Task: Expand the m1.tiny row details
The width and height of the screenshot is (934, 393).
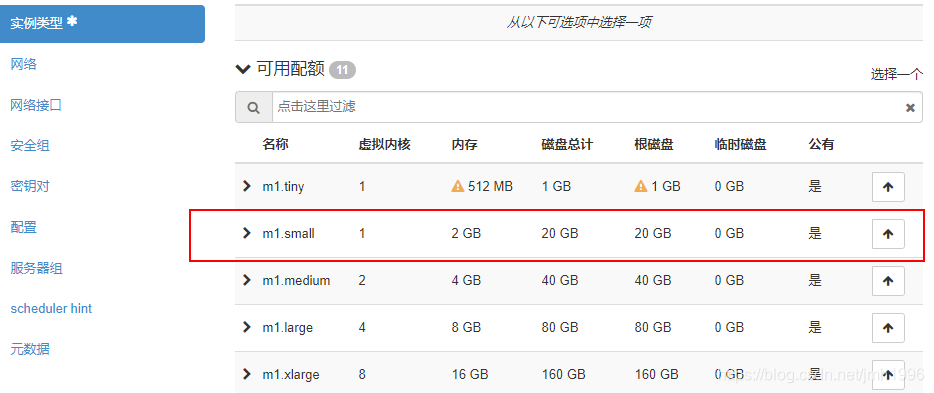Action: pos(247,186)
